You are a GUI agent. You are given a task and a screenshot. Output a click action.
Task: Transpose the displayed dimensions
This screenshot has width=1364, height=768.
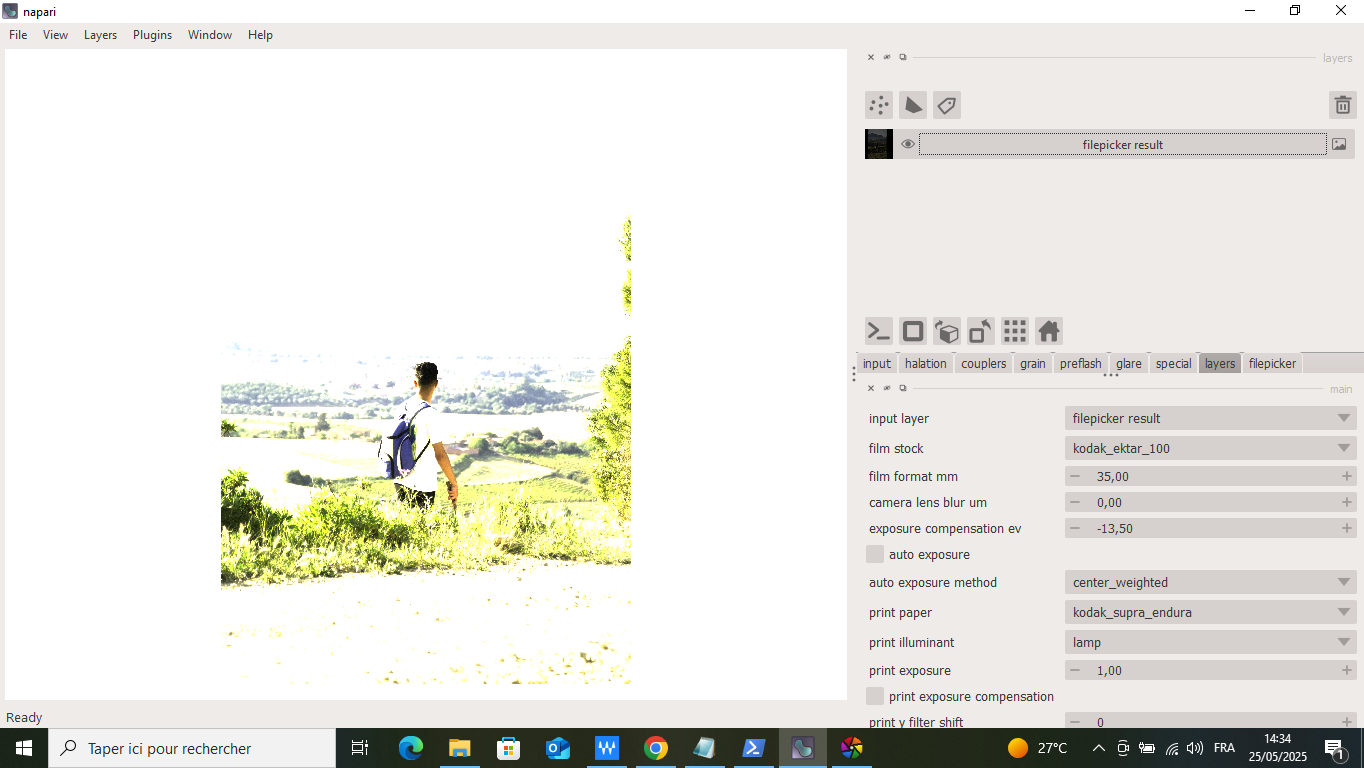coord(981,331)
